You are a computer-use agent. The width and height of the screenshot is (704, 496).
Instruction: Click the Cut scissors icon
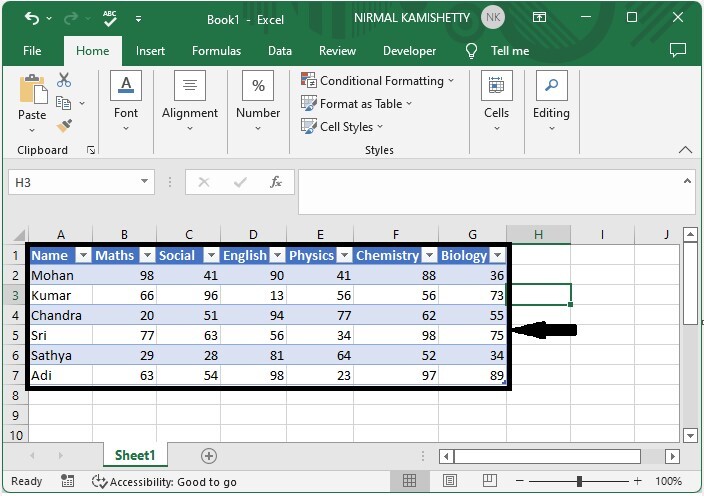click(64, 80)
